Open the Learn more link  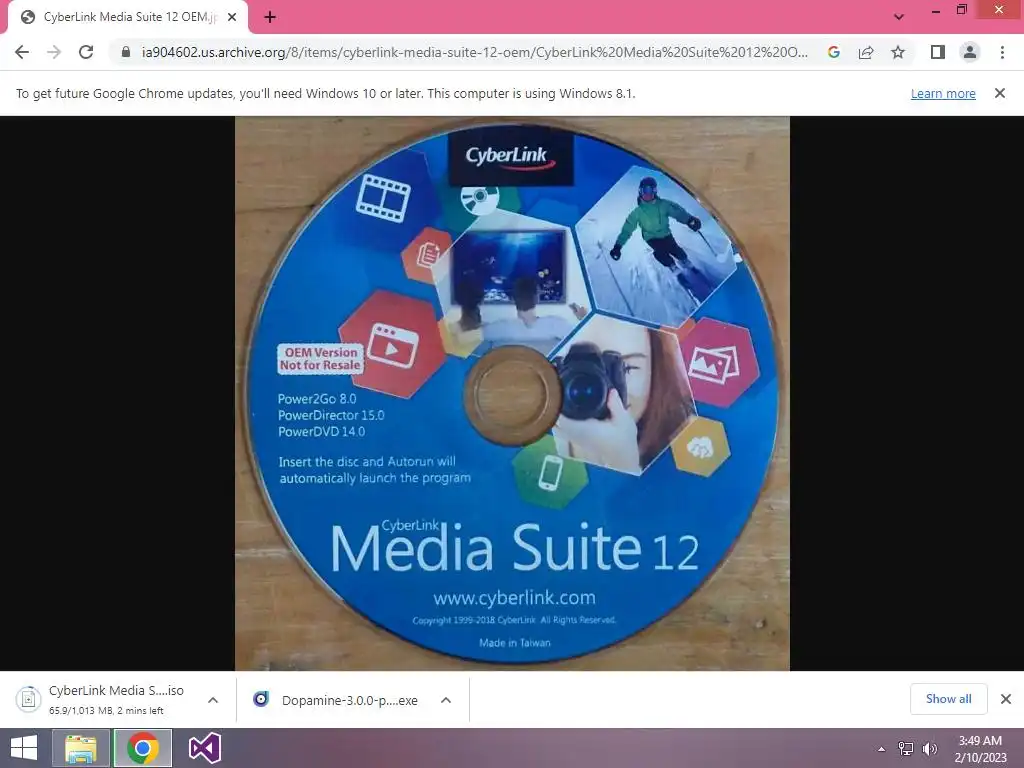click(943, 93)
